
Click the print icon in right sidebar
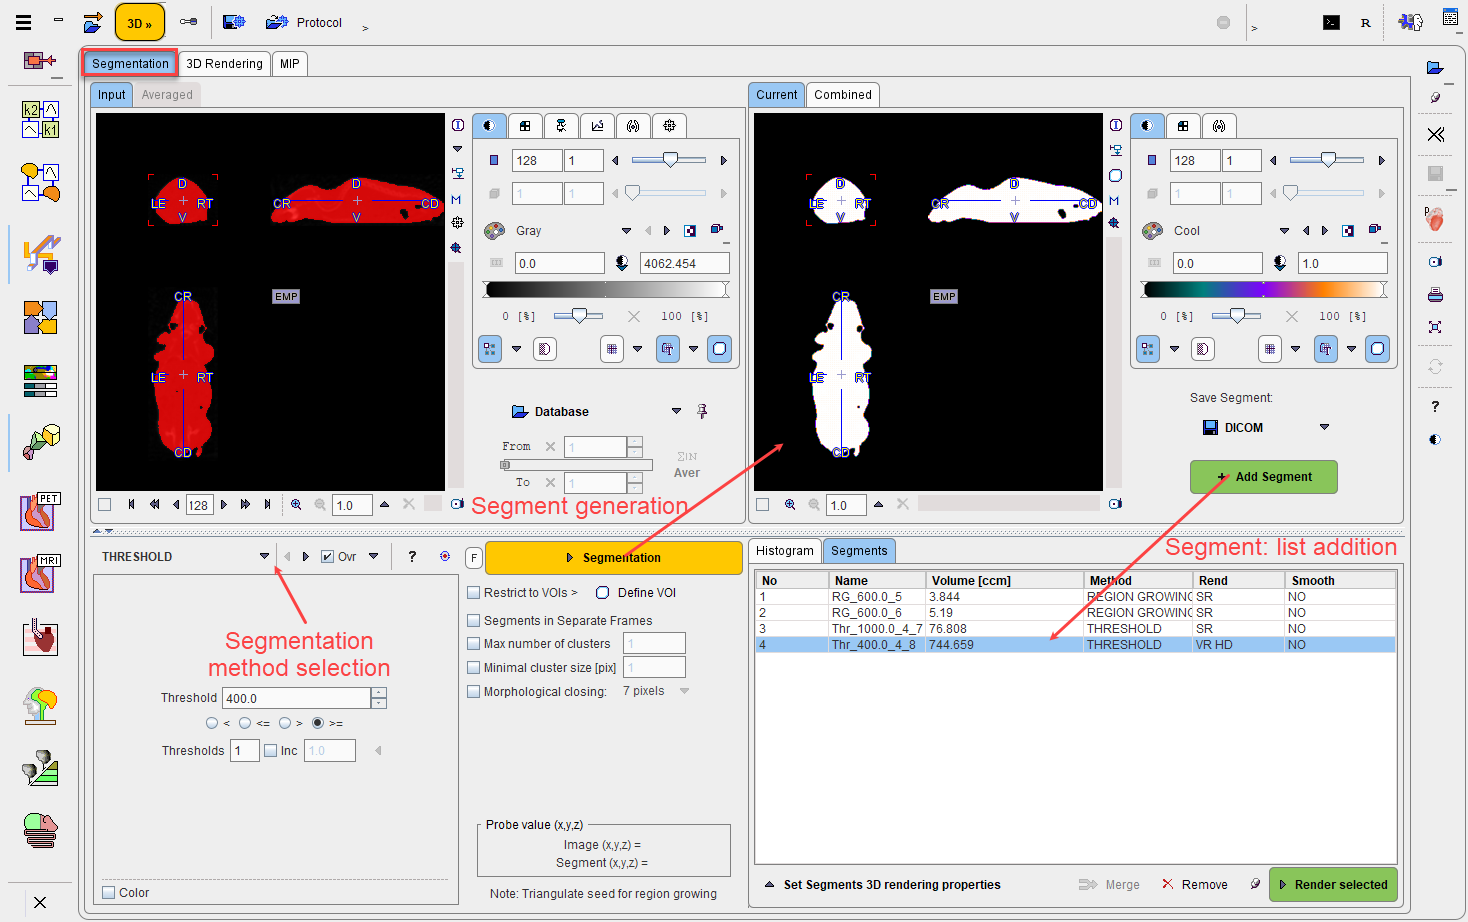[1435, 295]
